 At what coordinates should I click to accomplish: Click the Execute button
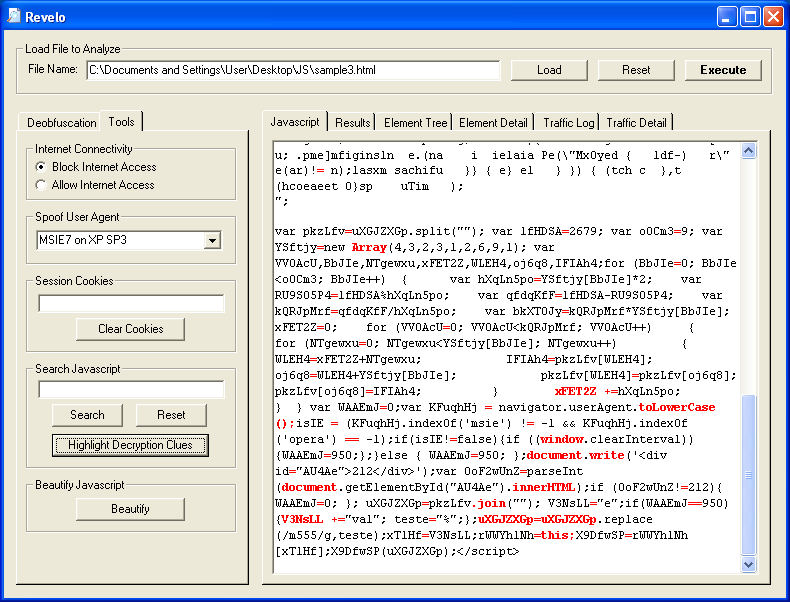click(x=723, y=70)
